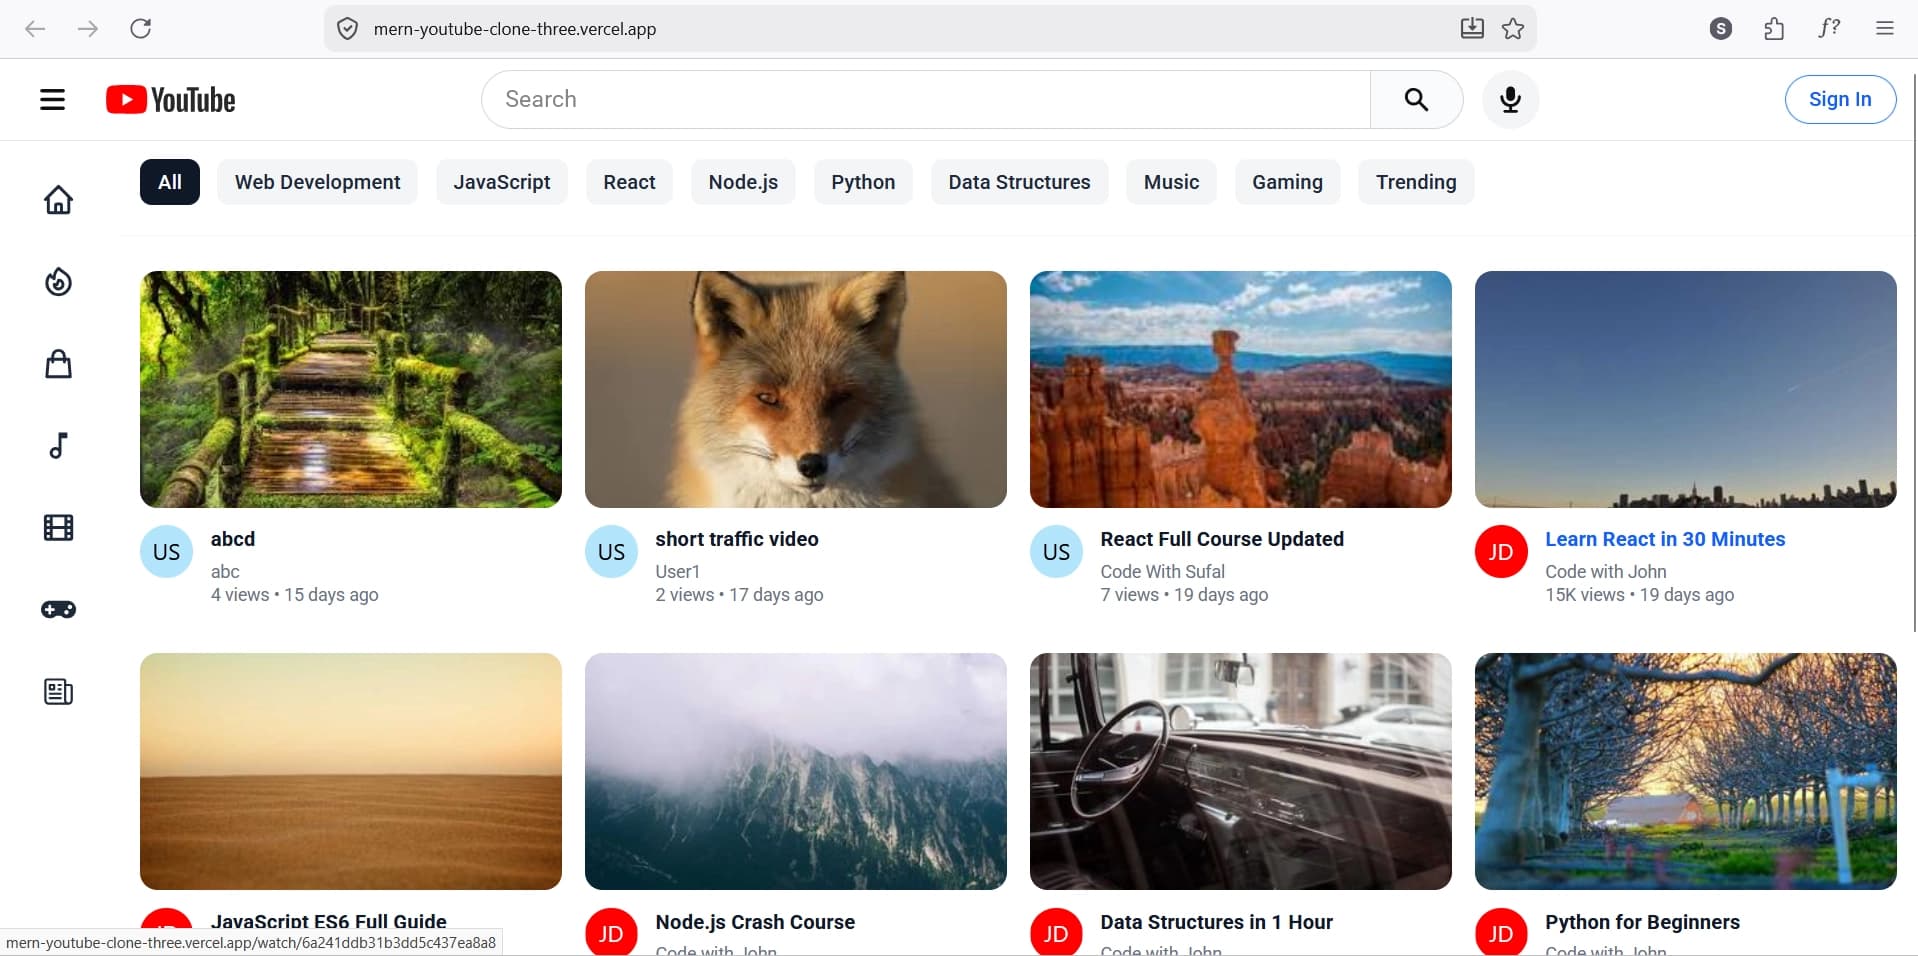Open red rock canyon thumbnail
1918x956 pixels.
(x=1241, y=389)
